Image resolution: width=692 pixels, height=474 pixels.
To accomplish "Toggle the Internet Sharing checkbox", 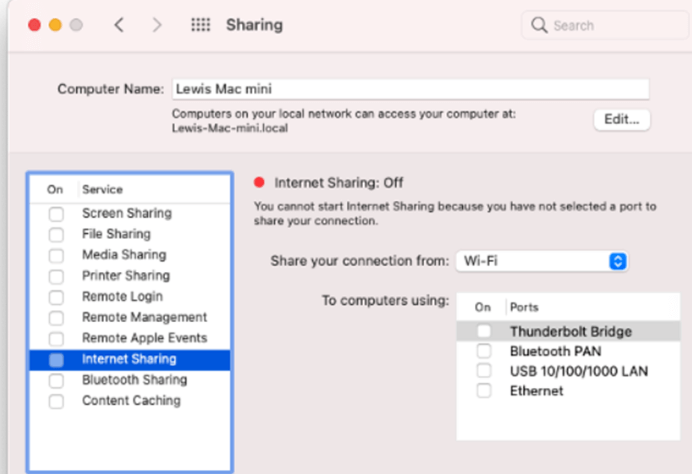I will (x=56, y=360).
